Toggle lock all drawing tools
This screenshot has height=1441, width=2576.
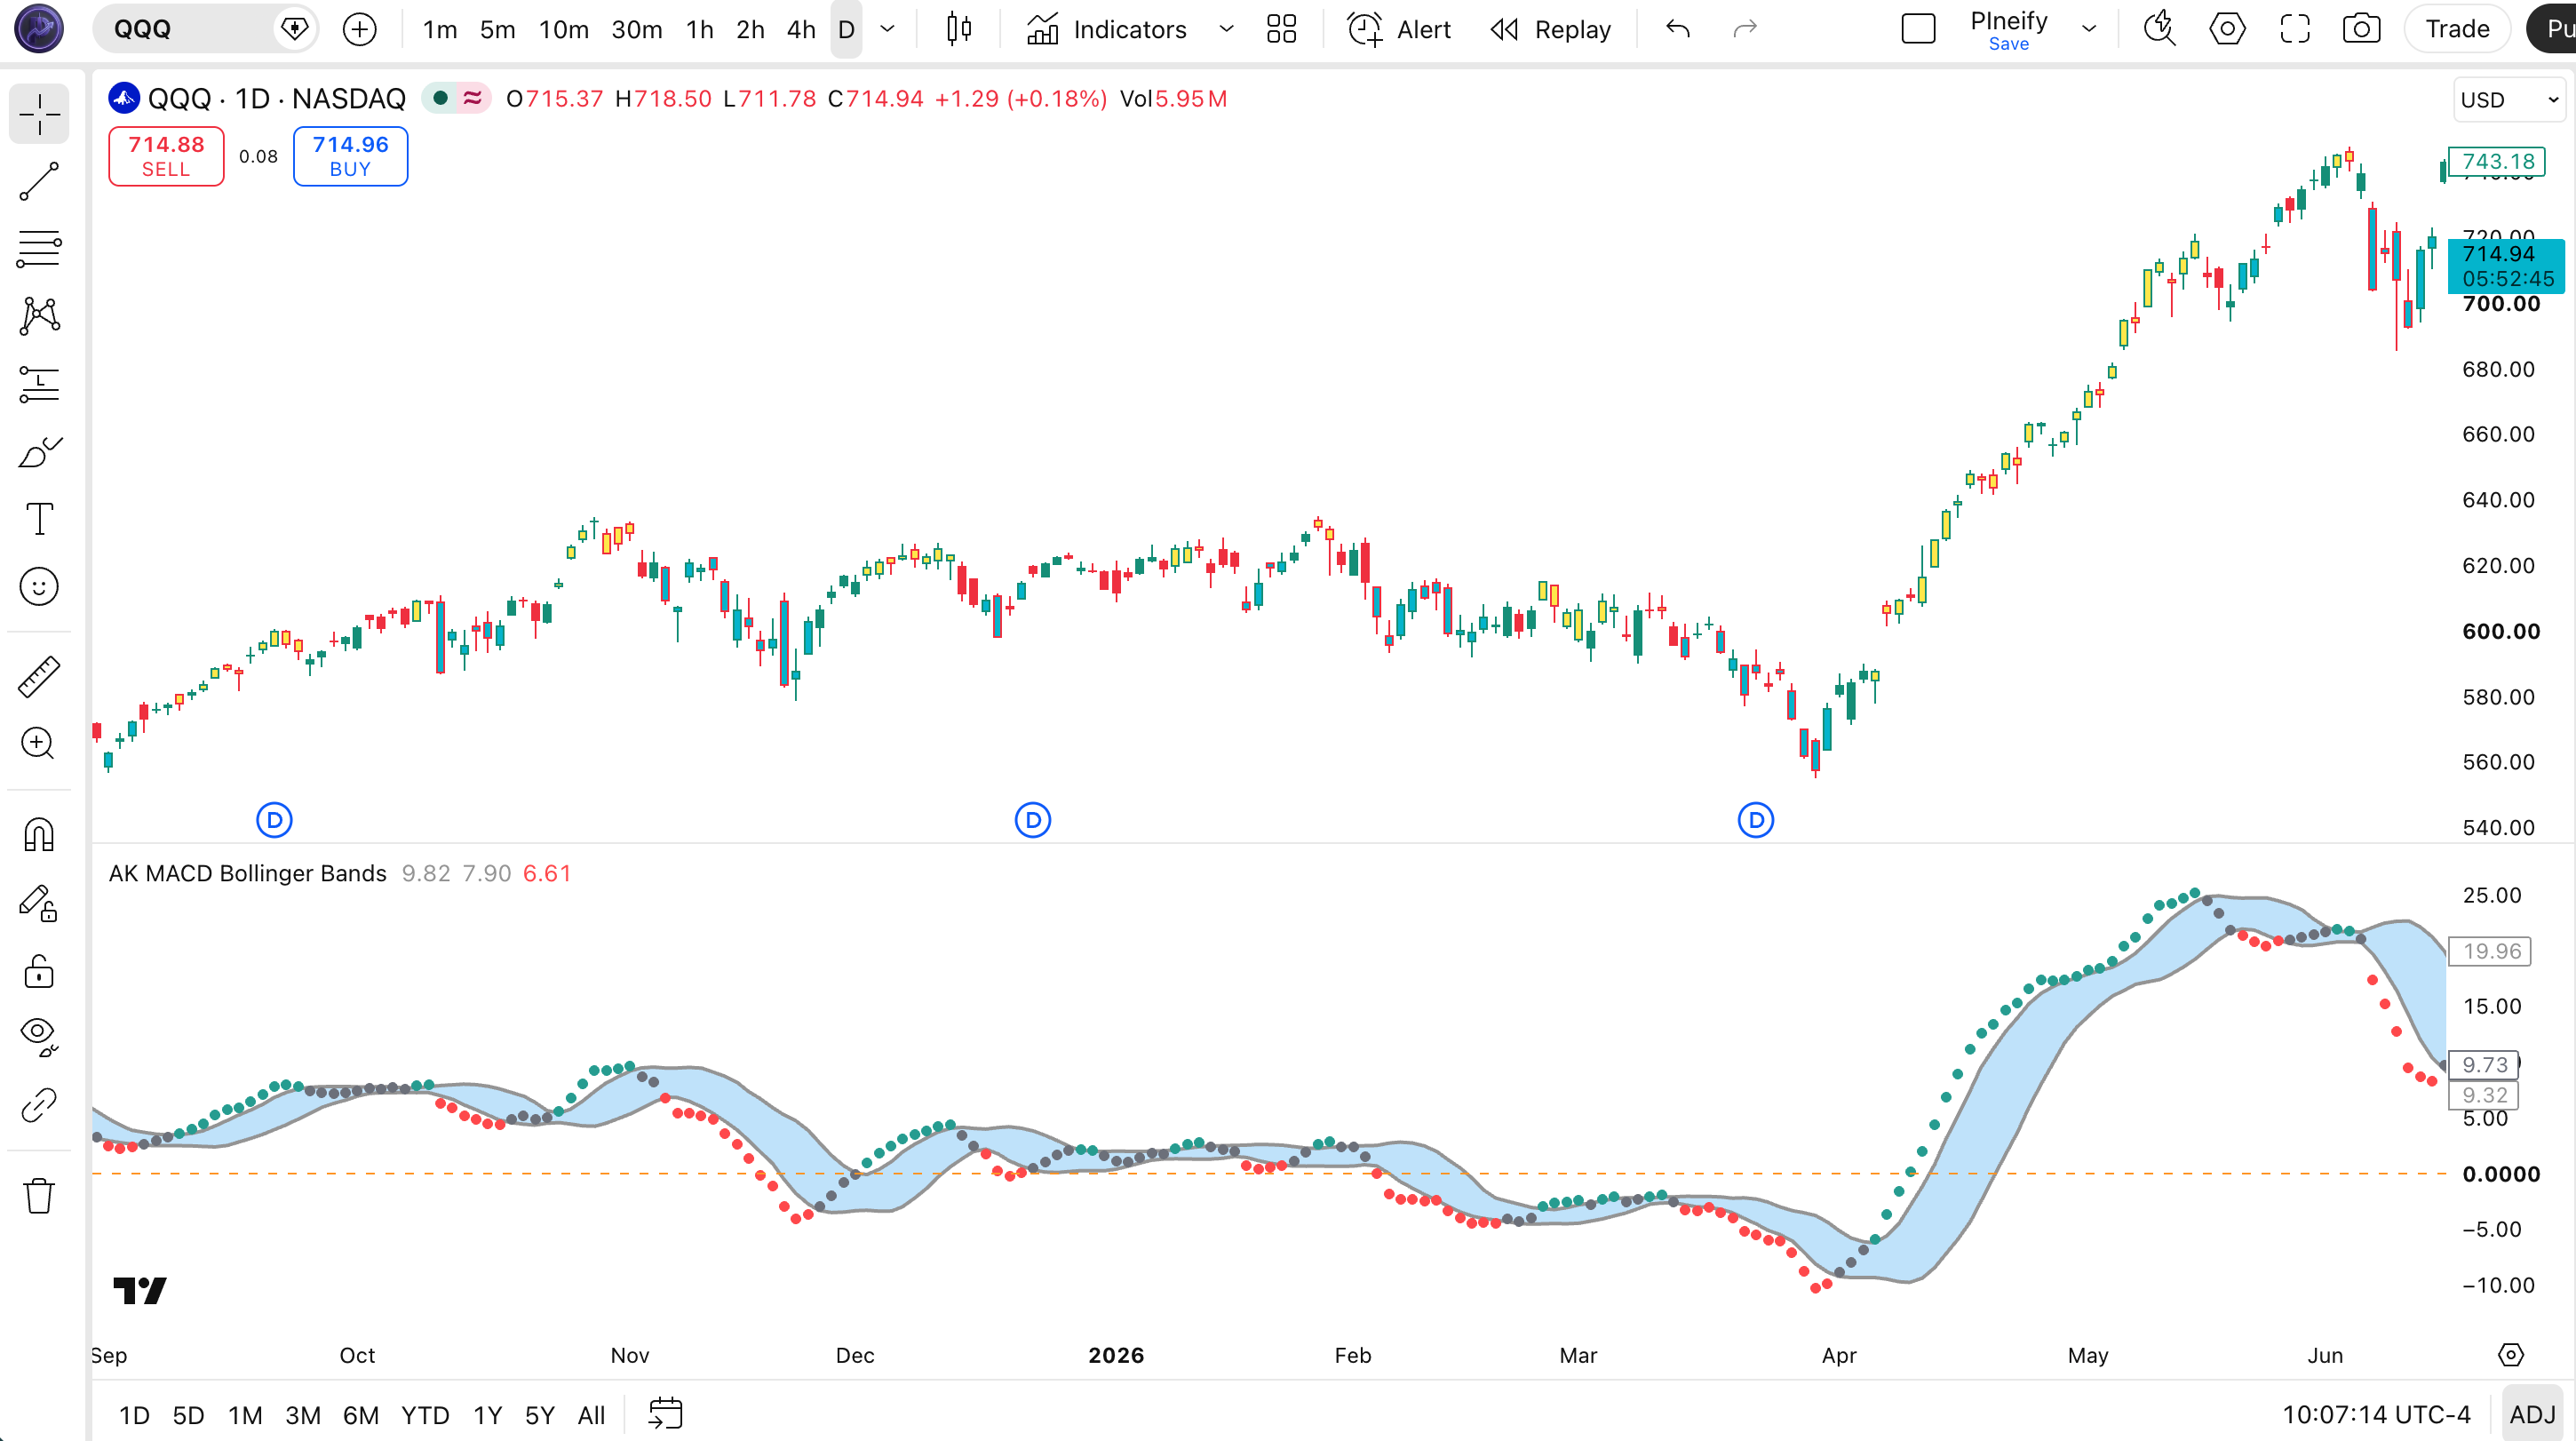point(39,971)
